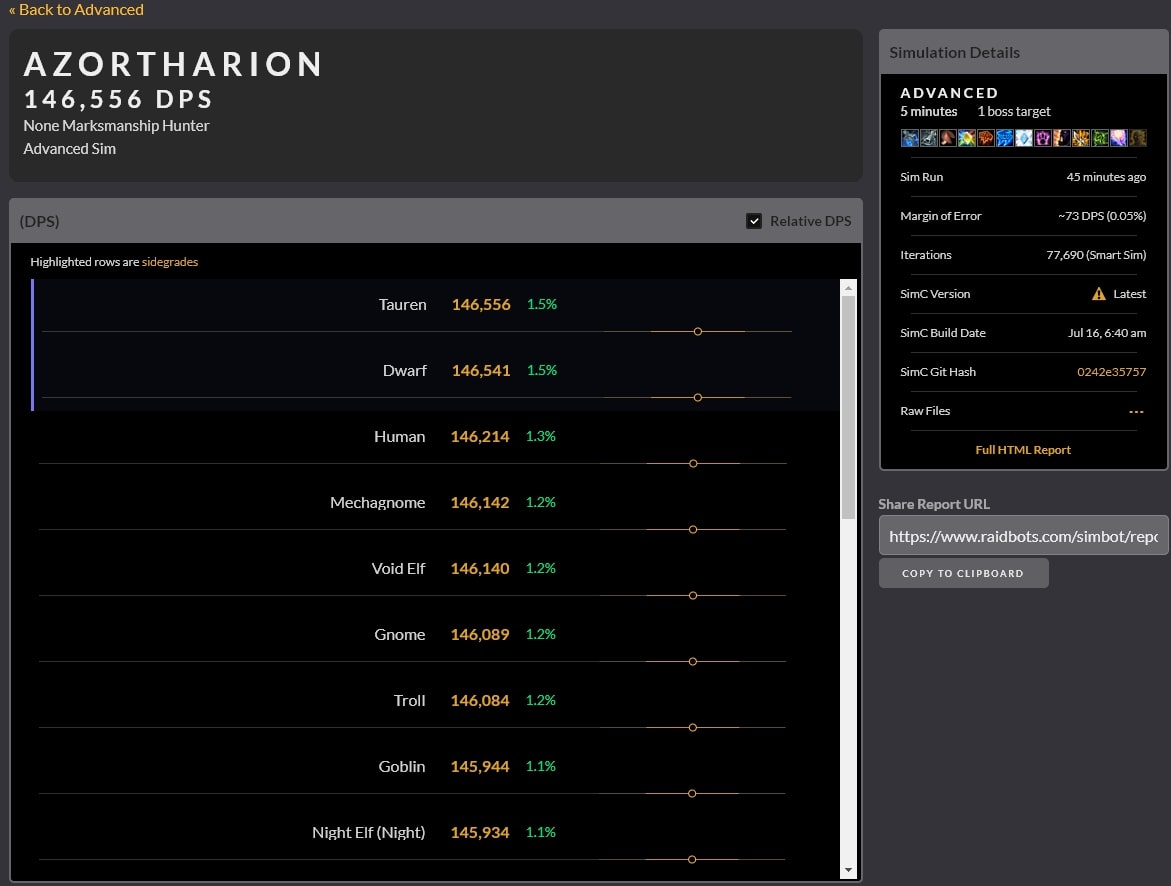
Task: Open the SimC Git Hash 0242e35757 link
Action: pyautogui.click(x=1111, y=372)
